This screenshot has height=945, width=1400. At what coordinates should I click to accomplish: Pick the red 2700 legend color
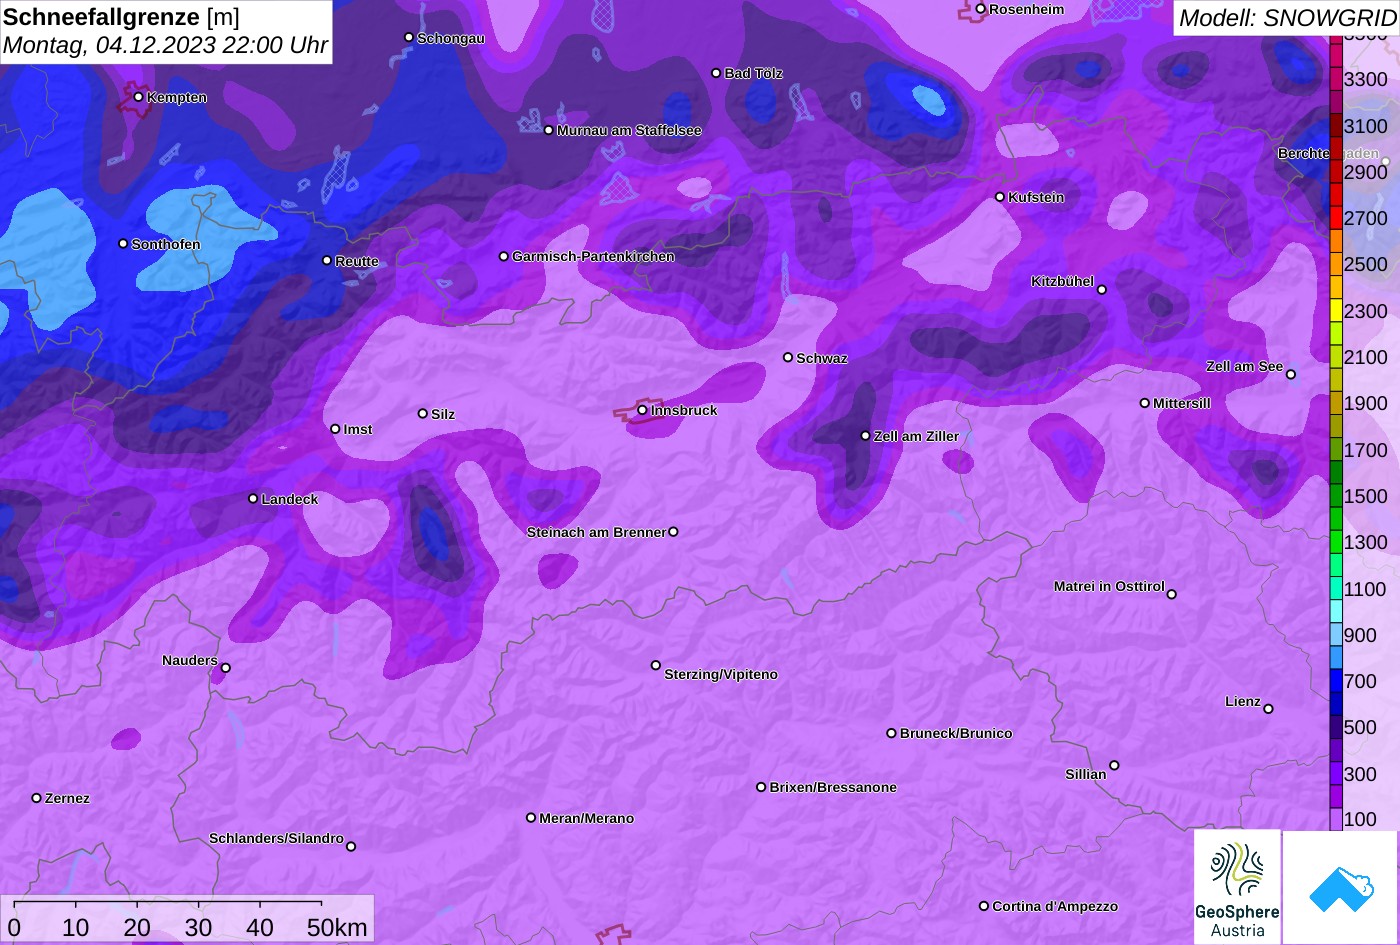tap(1336, 218)
